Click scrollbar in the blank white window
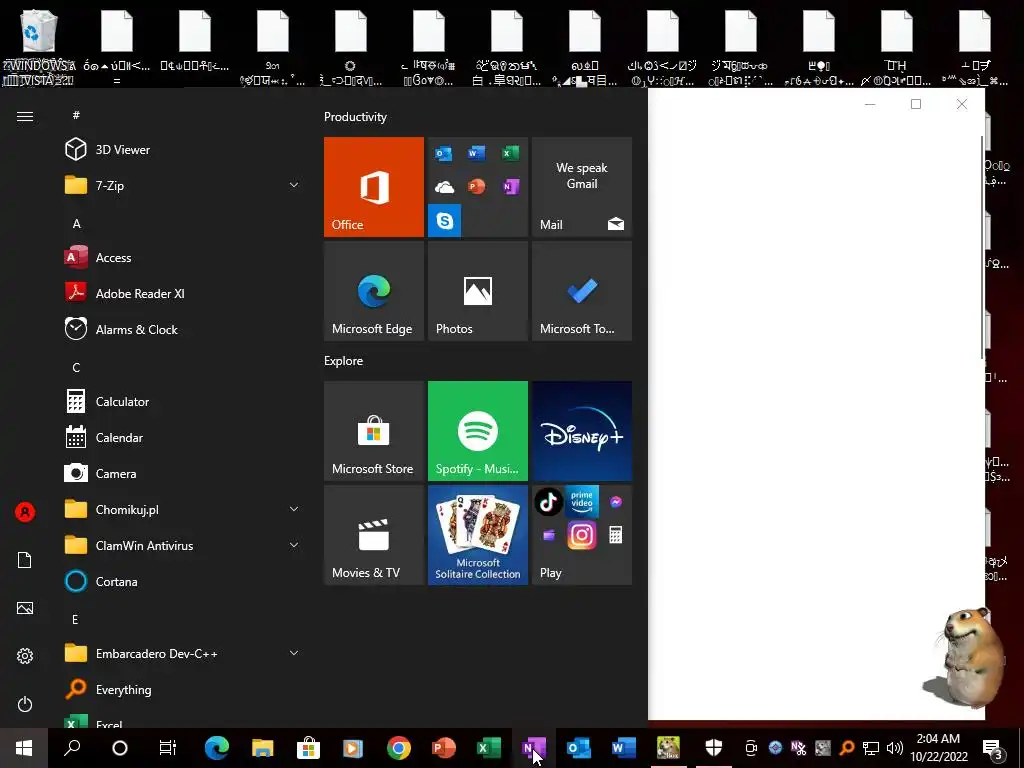Image resolution: width=1024 pixels, height=768 pixels. coord(982,247)
